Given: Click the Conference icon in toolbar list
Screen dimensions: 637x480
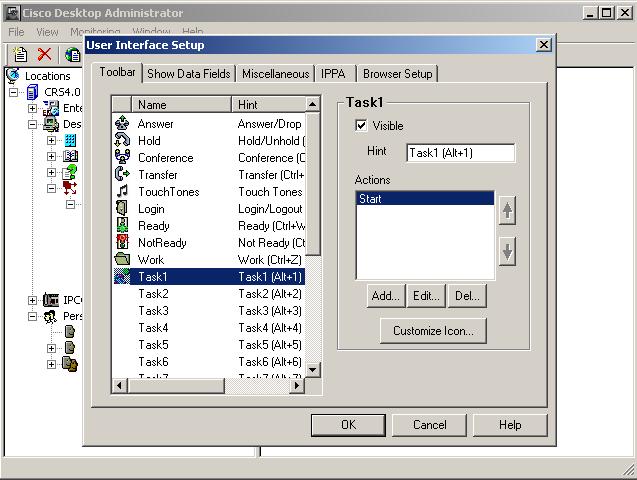Looking at the screenshot, I should click(122, 157).
